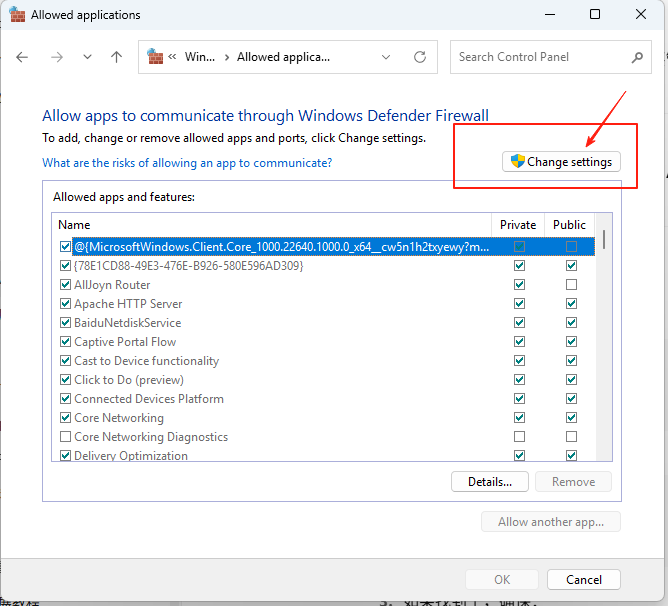668x606 pixels.
Task: Toggle Private checkbox for Core Networking Diagnostics
Action: (519, 437)
